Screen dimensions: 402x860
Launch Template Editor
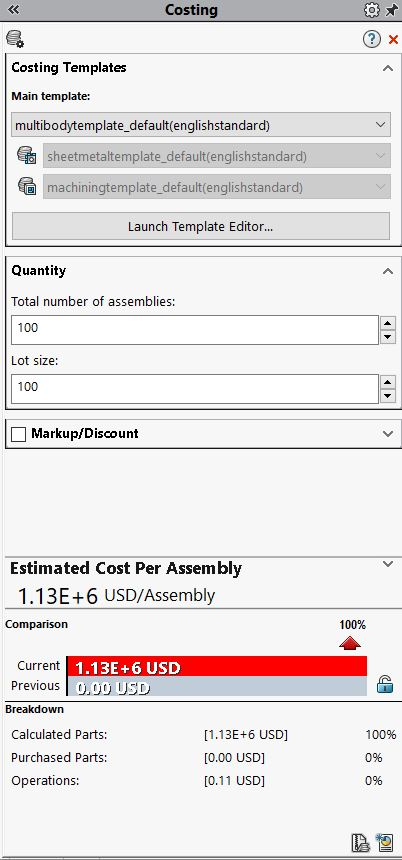pos(201,226)
